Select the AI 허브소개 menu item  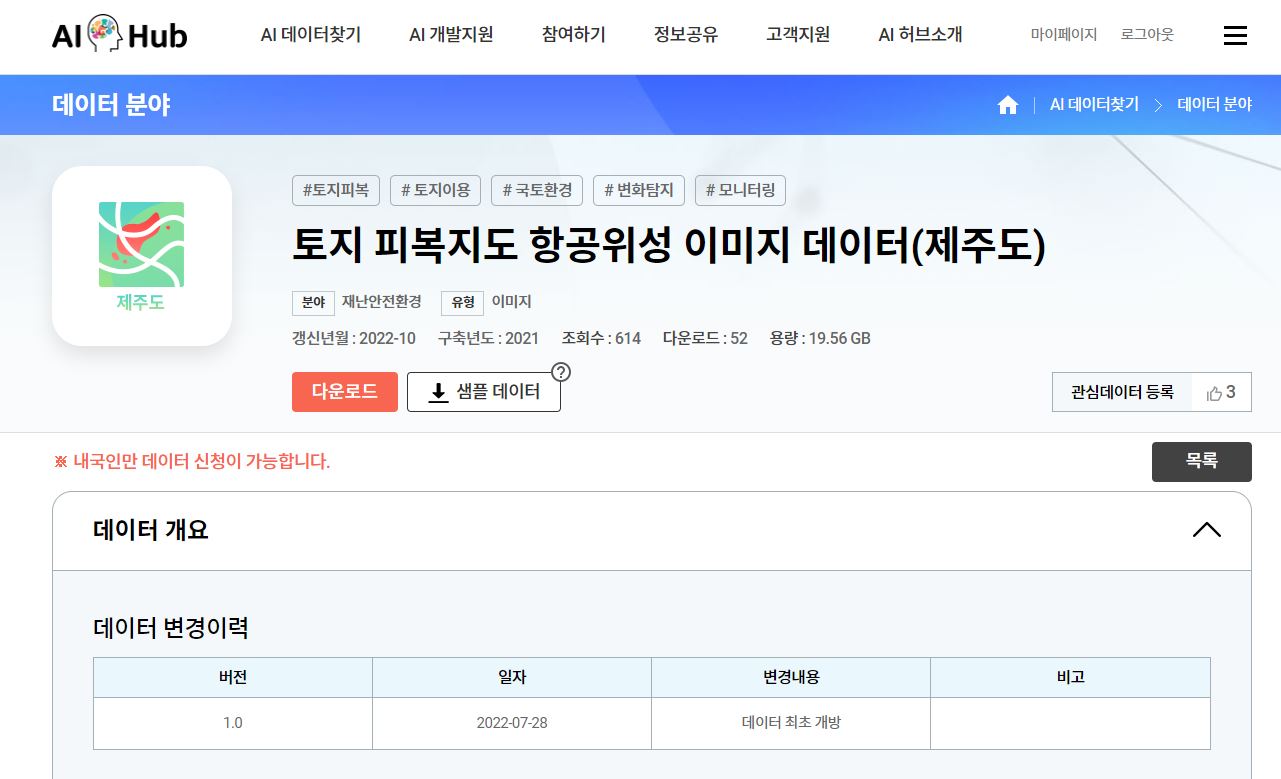point(919,35)
